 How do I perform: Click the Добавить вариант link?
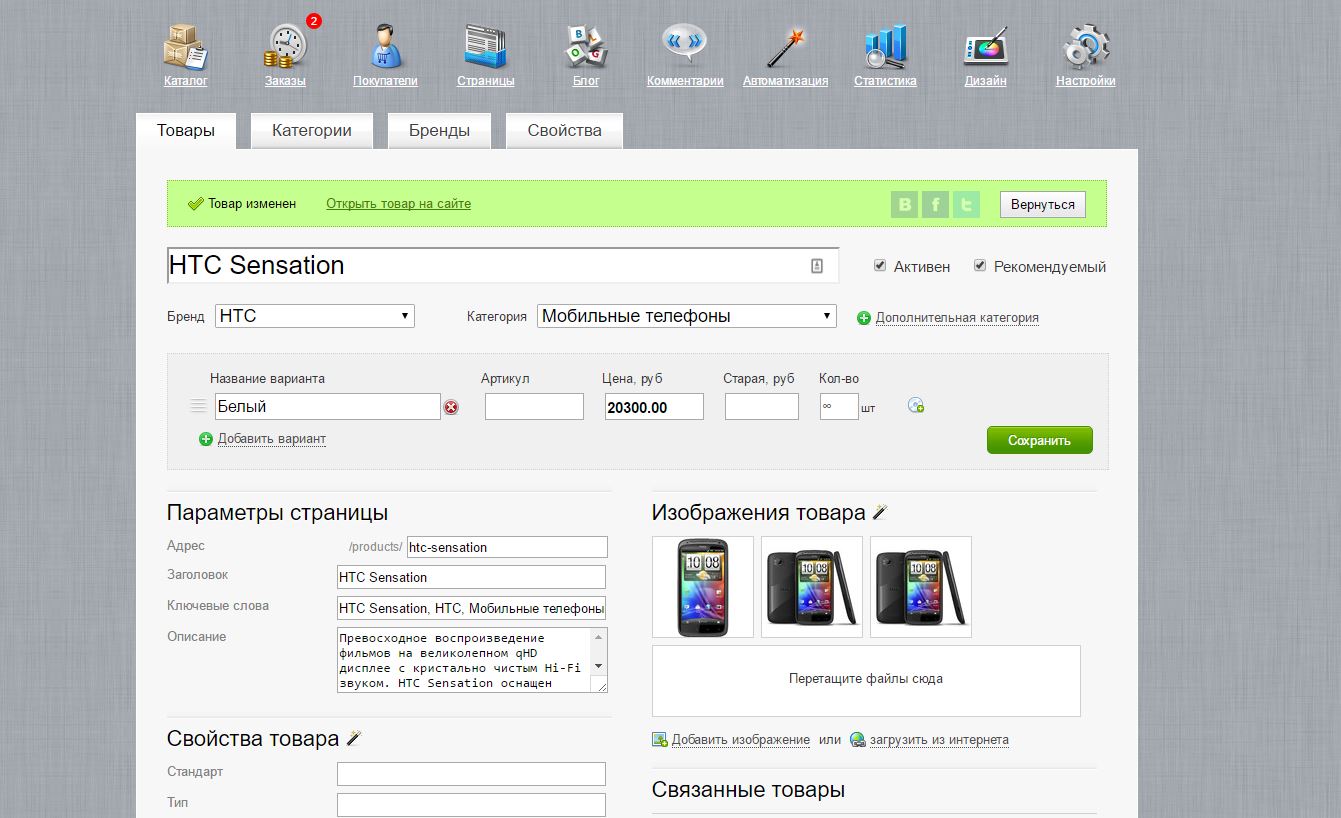tap(272, 439)
